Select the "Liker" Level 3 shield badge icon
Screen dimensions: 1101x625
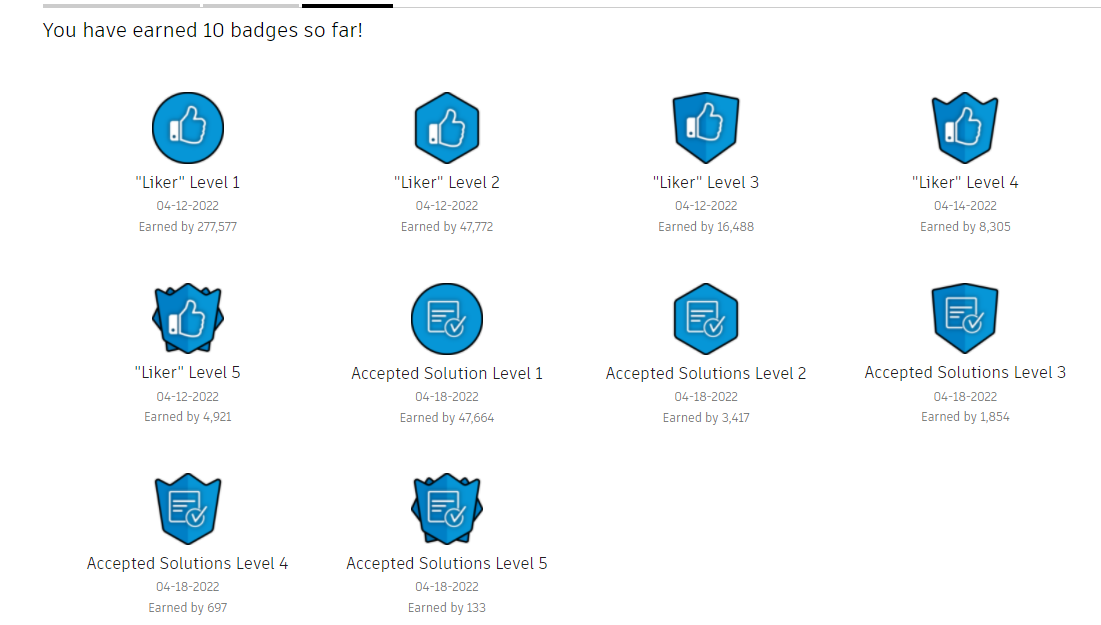click(706, 127)
